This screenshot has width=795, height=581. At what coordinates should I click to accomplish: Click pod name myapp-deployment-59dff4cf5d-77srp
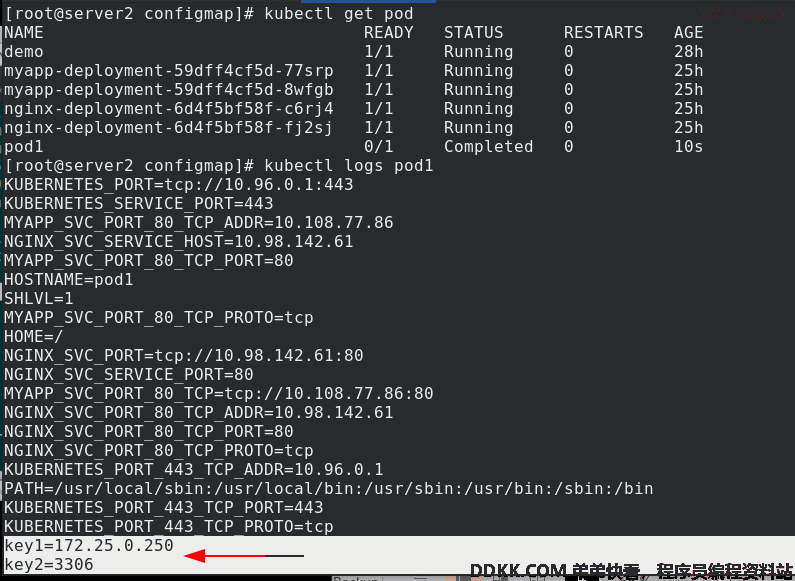pyautogui.click(x=169, y=71)
